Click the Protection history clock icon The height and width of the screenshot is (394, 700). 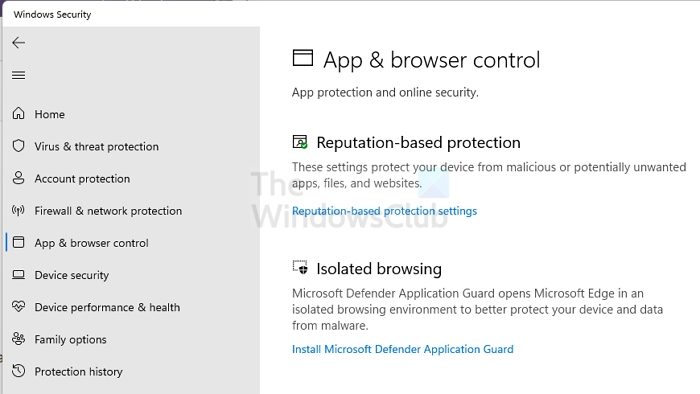[x=18, y=371]
